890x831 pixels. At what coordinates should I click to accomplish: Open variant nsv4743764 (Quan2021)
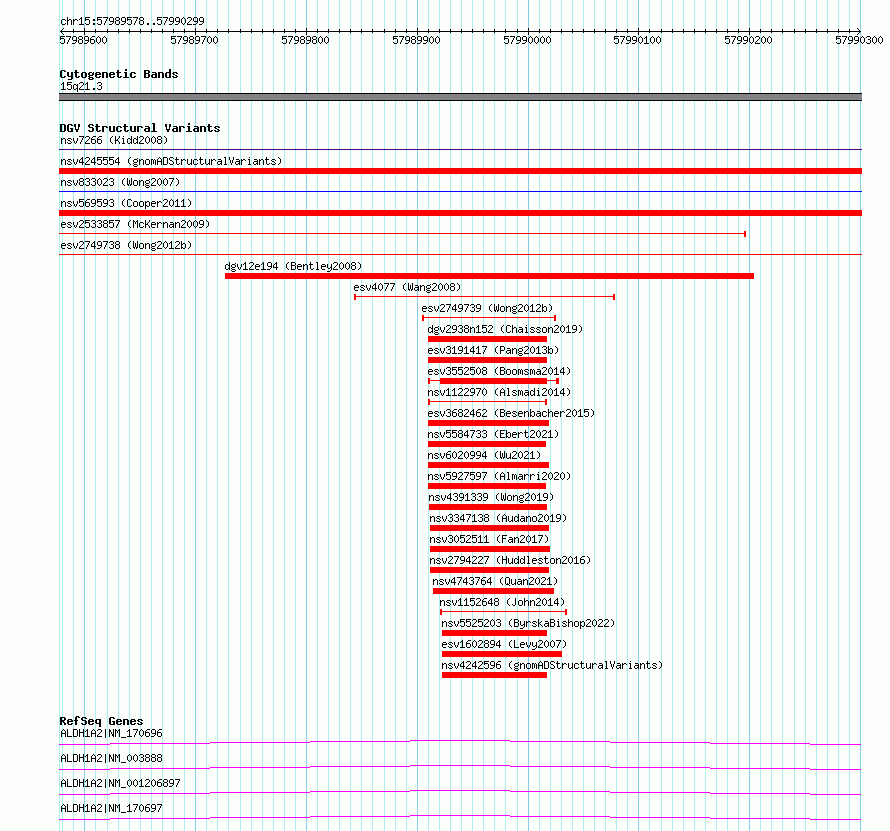[x=495, y=581]
